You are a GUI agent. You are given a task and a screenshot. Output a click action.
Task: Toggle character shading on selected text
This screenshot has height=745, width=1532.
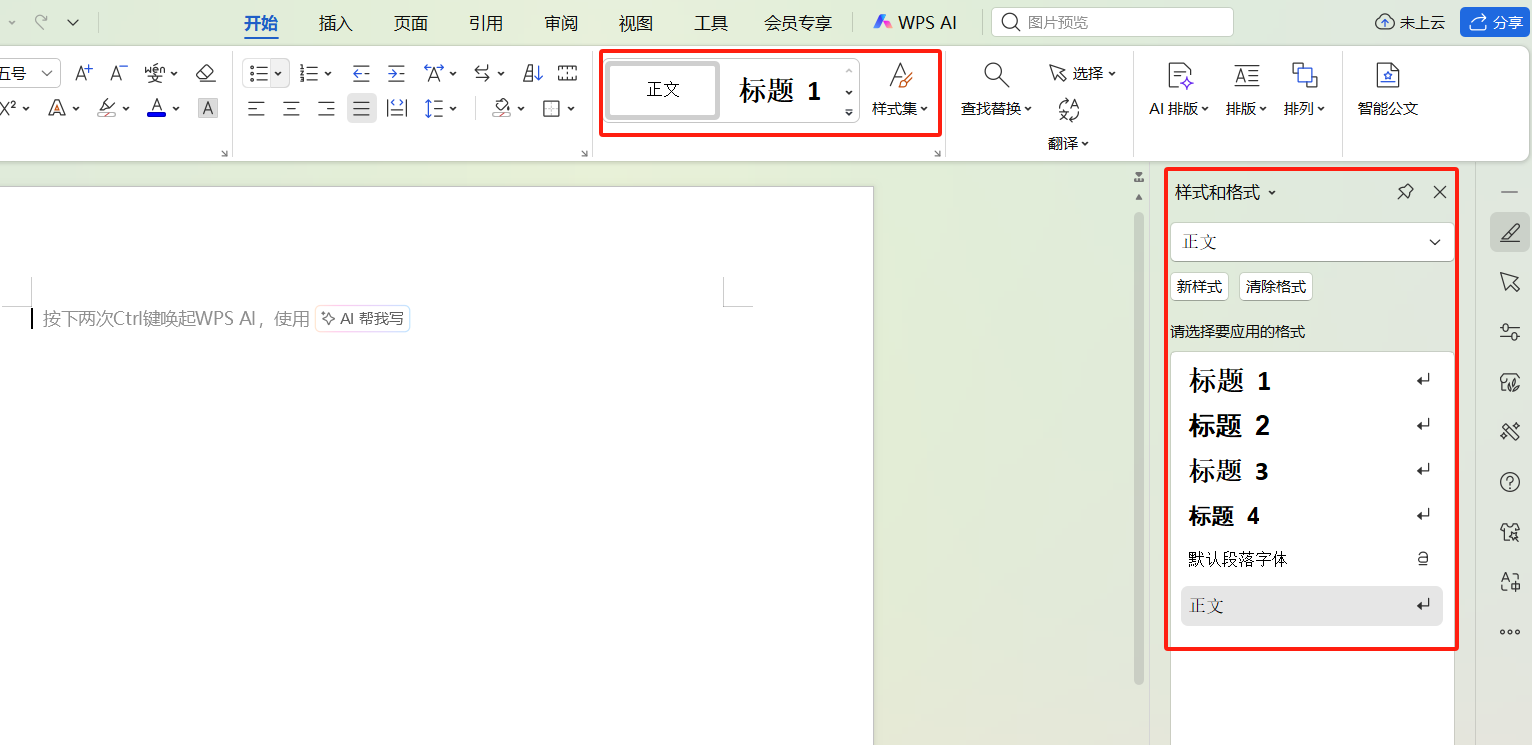click(x=207, y=108)
